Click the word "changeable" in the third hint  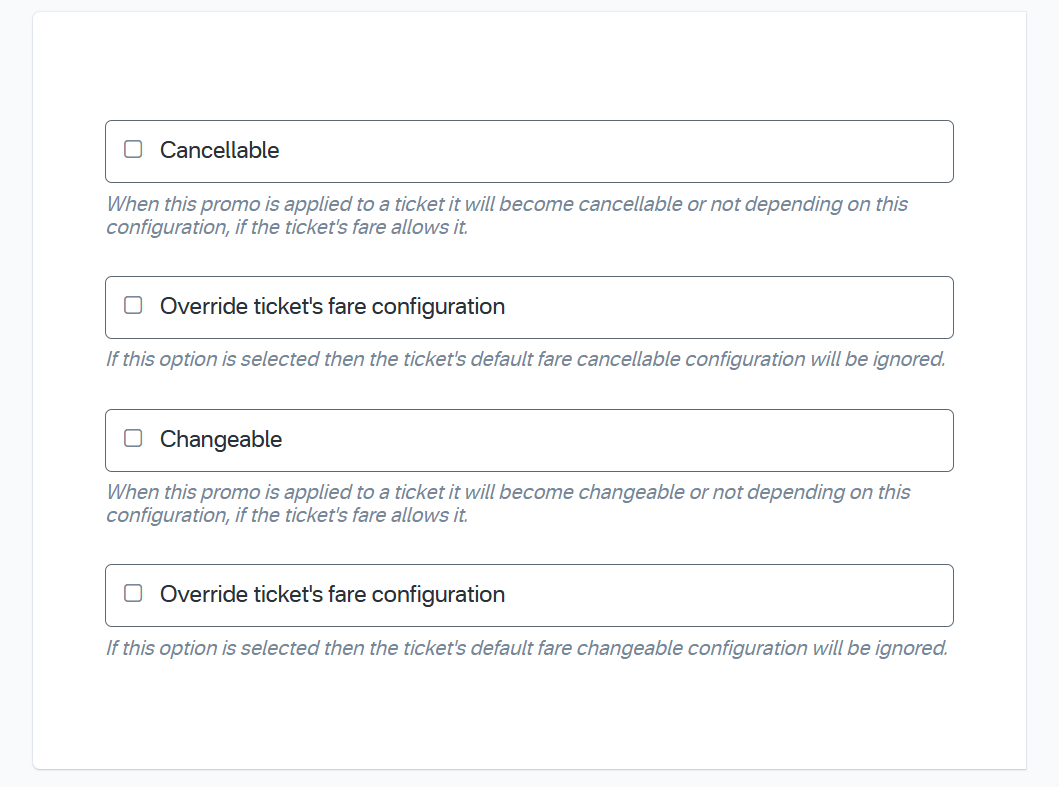tap(631, 492)
